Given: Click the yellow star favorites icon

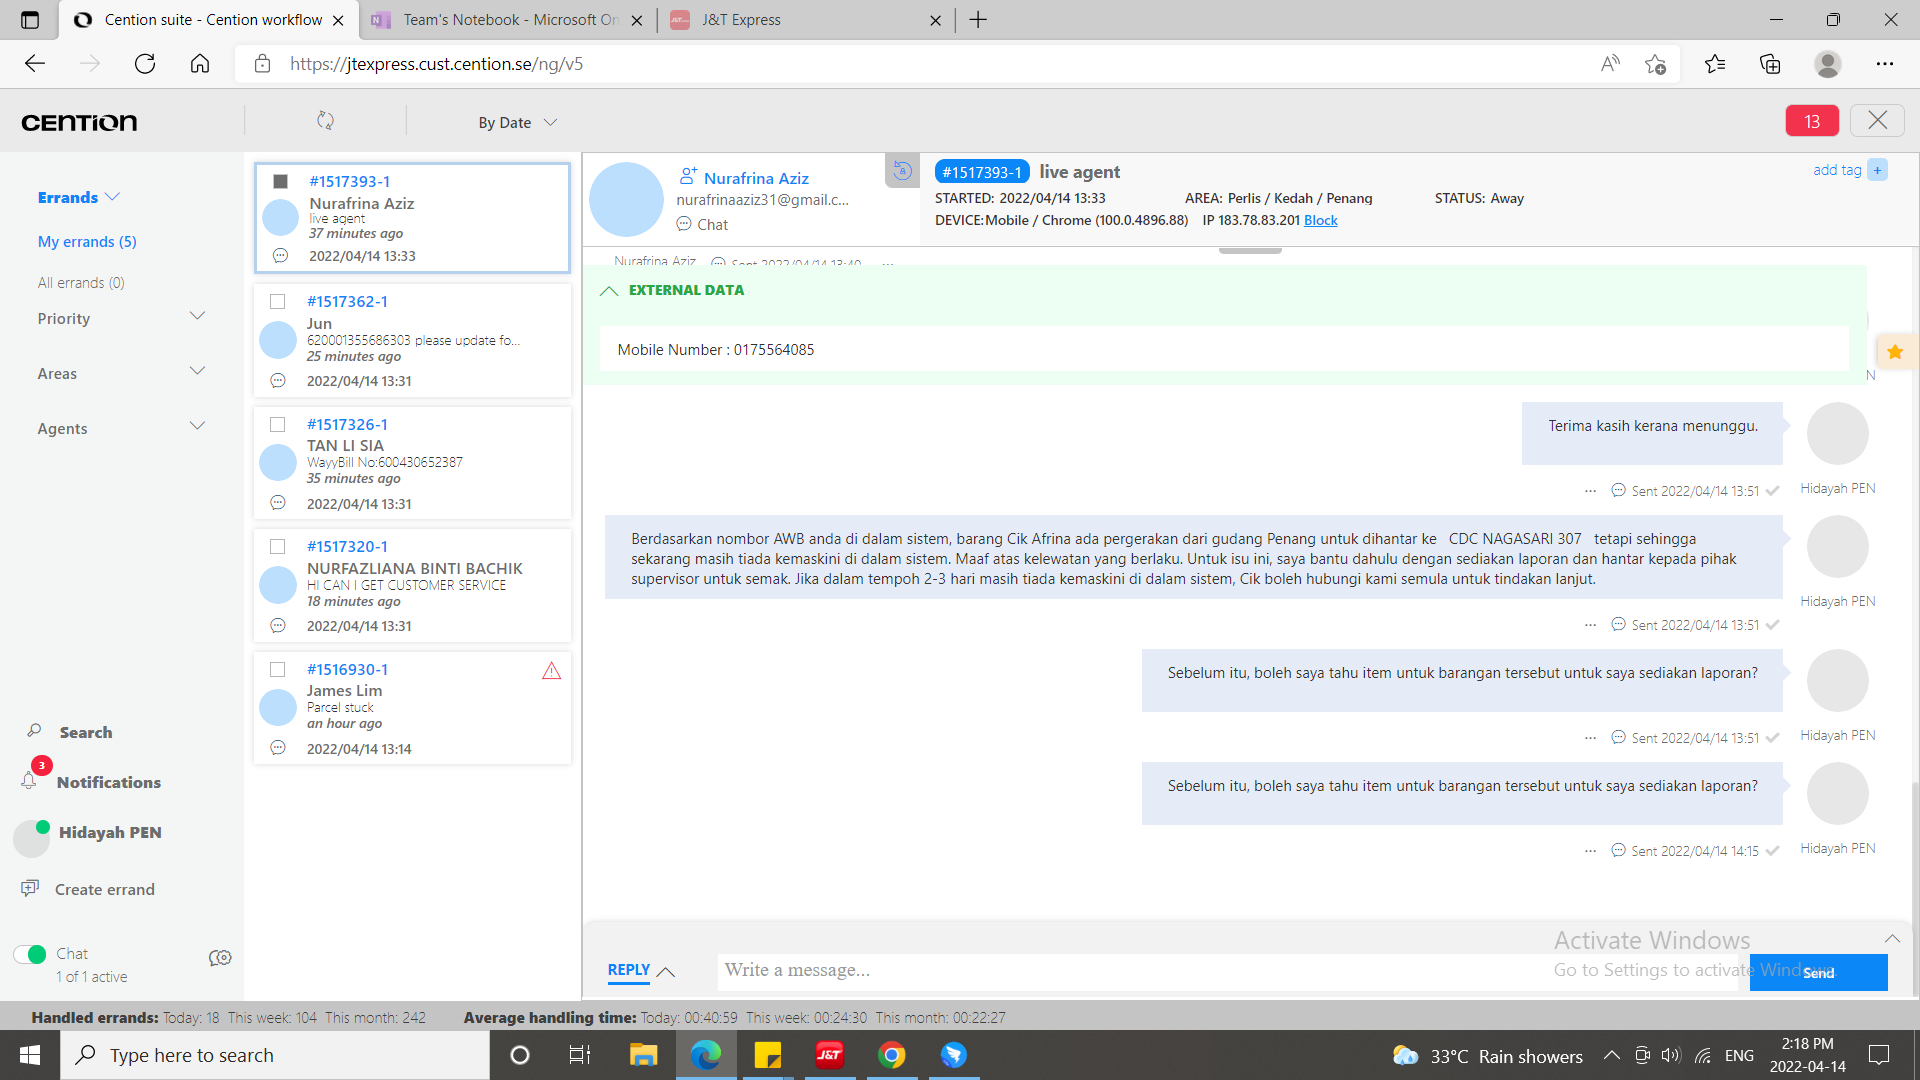Looking at the screenshot, I should (x=1895, y=352).
